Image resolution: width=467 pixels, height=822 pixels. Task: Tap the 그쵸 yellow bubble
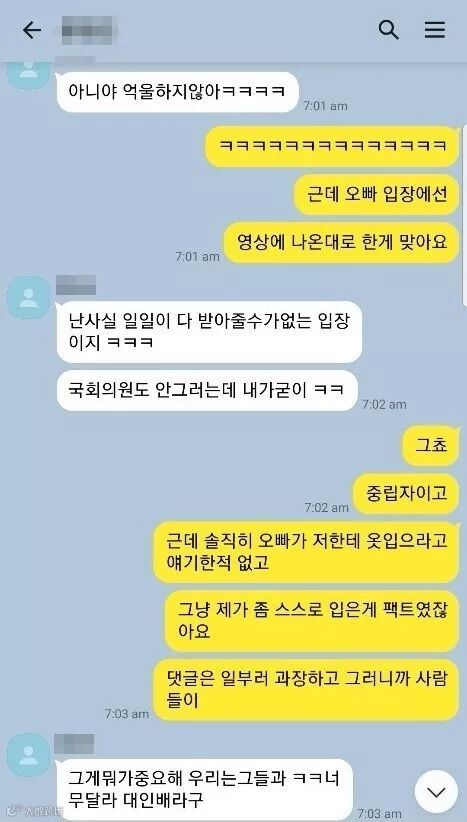click(430, 445)
